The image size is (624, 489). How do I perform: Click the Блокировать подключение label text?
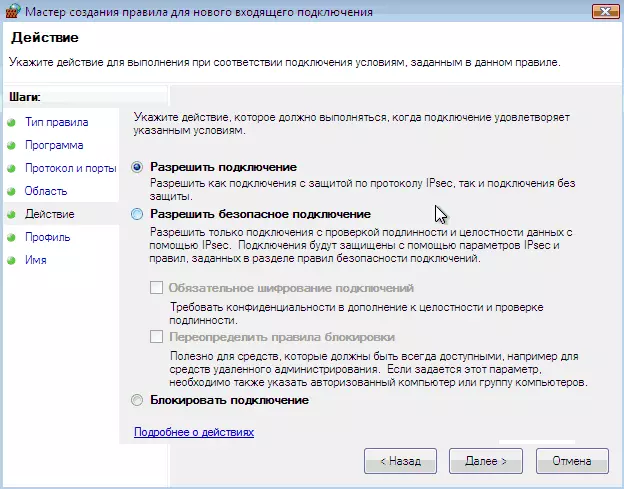point(229,400)
